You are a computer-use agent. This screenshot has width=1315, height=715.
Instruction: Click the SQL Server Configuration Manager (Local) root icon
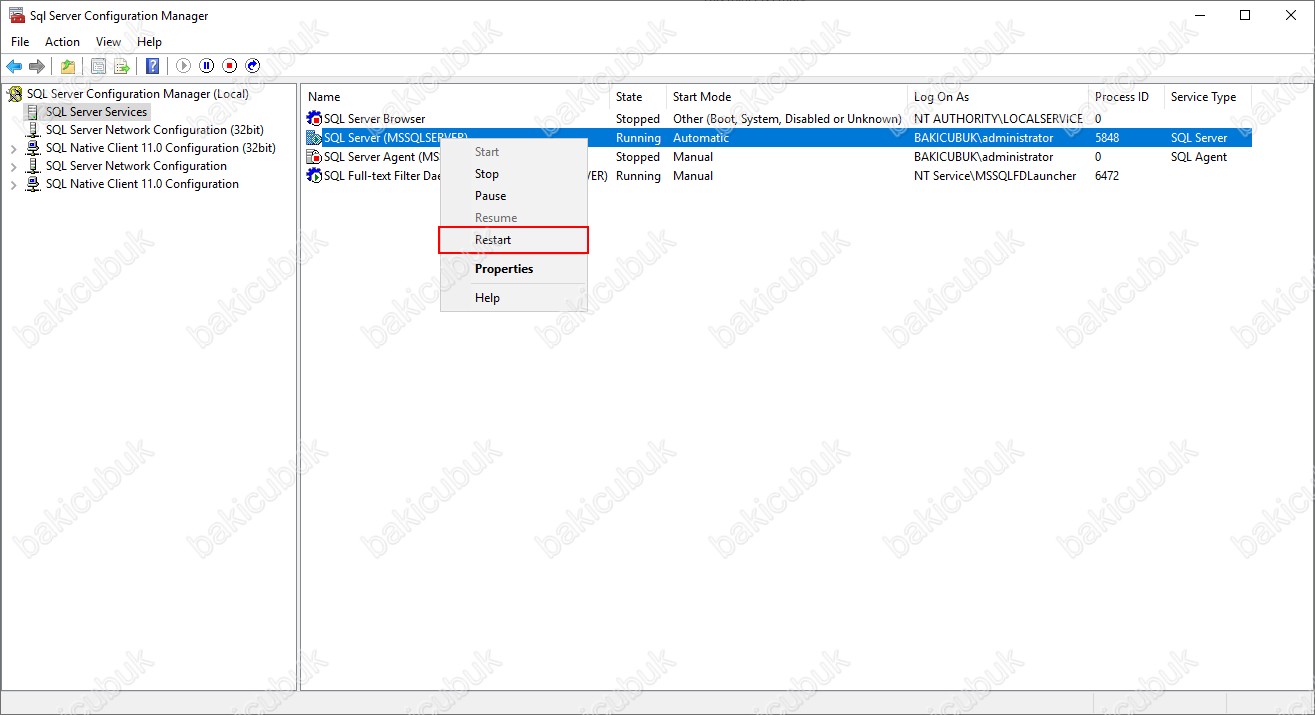pos(15,94)
